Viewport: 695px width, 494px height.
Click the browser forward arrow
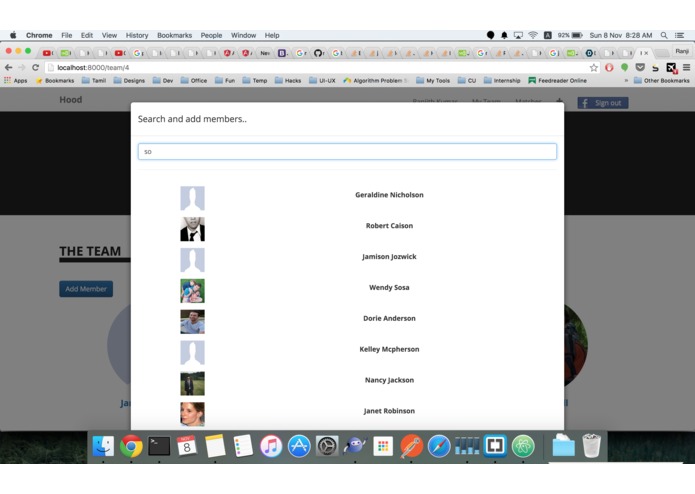coord(21,67)
